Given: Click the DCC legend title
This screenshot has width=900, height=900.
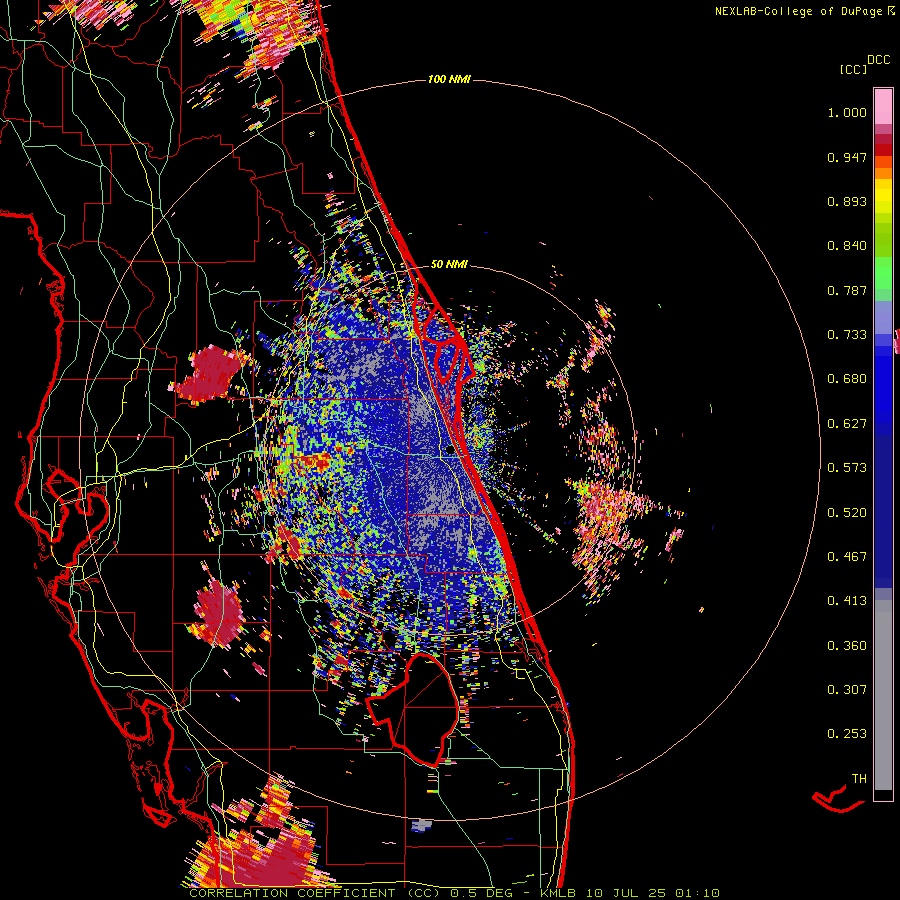Looking at the screenshot, I should (879, 60).
